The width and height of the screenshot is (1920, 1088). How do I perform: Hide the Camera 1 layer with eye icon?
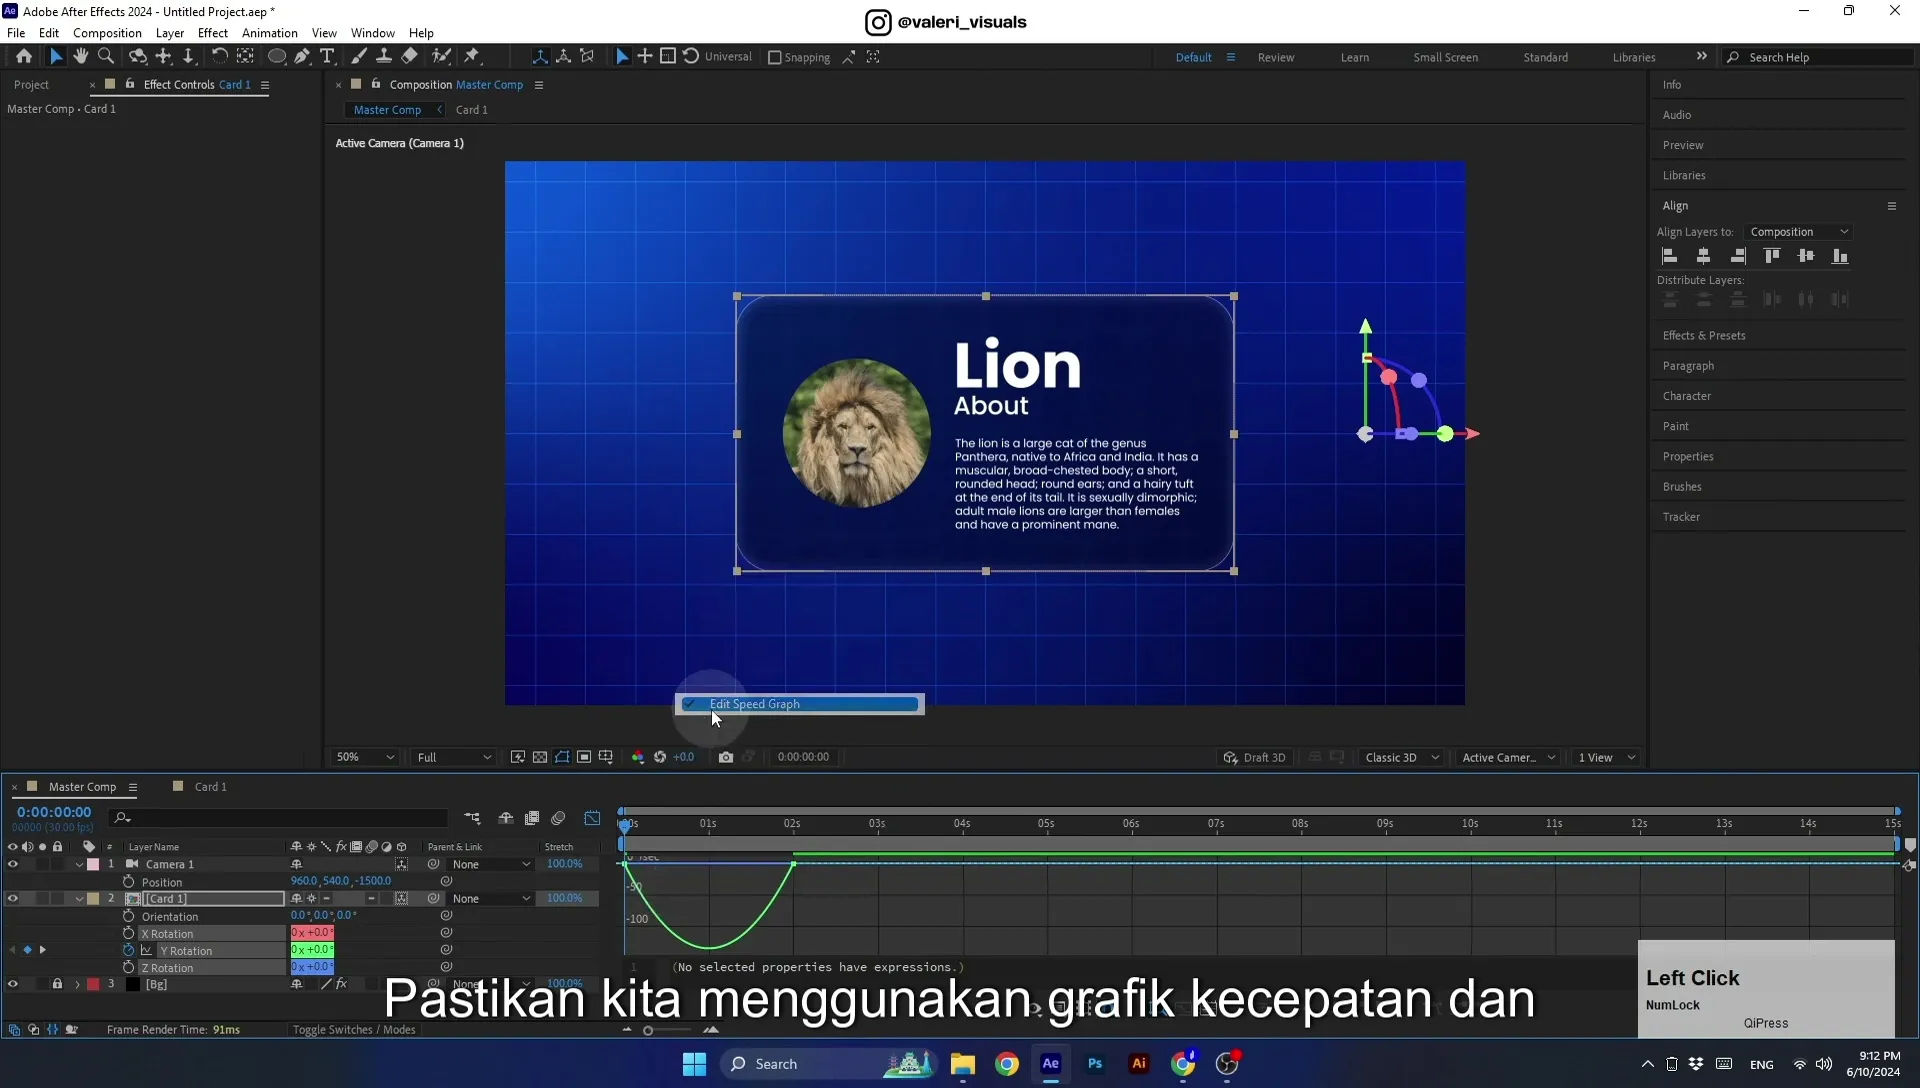[x=13, y=864]
